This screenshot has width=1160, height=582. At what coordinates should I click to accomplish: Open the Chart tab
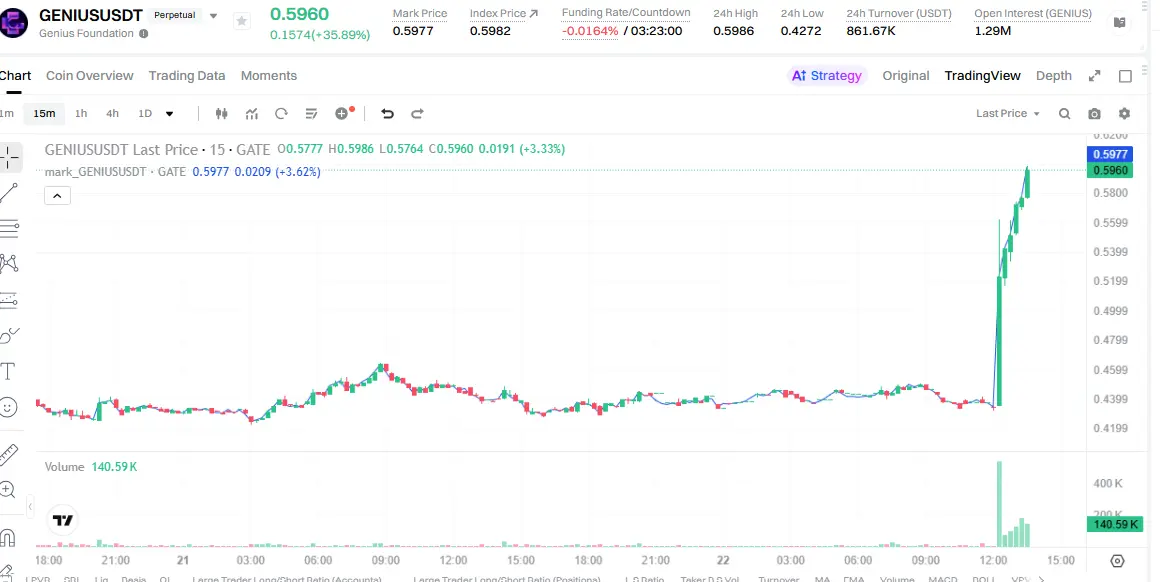[x=15, y=75]
